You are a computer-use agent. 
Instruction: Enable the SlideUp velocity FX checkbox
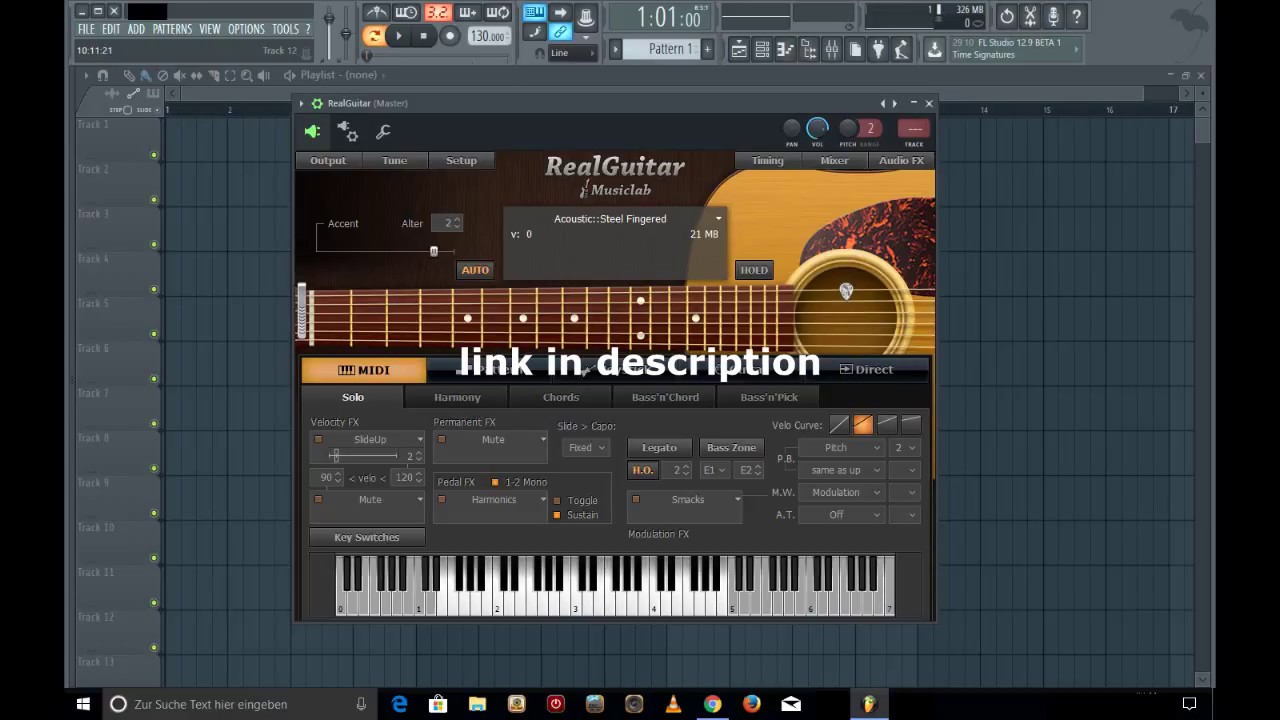coord(318,440)
